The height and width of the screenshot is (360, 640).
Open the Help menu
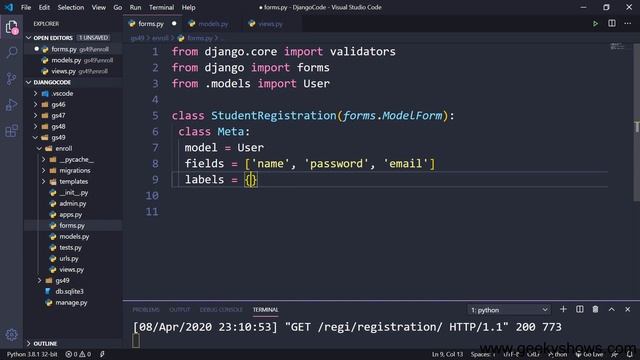tap(188, 7)
